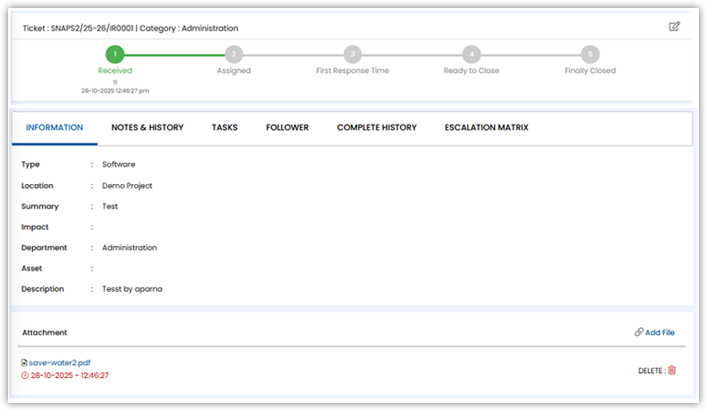Open the save-water2.pdf attachment link
The image size is (707, 411).
pyautogui.click(x=60, y=363)
